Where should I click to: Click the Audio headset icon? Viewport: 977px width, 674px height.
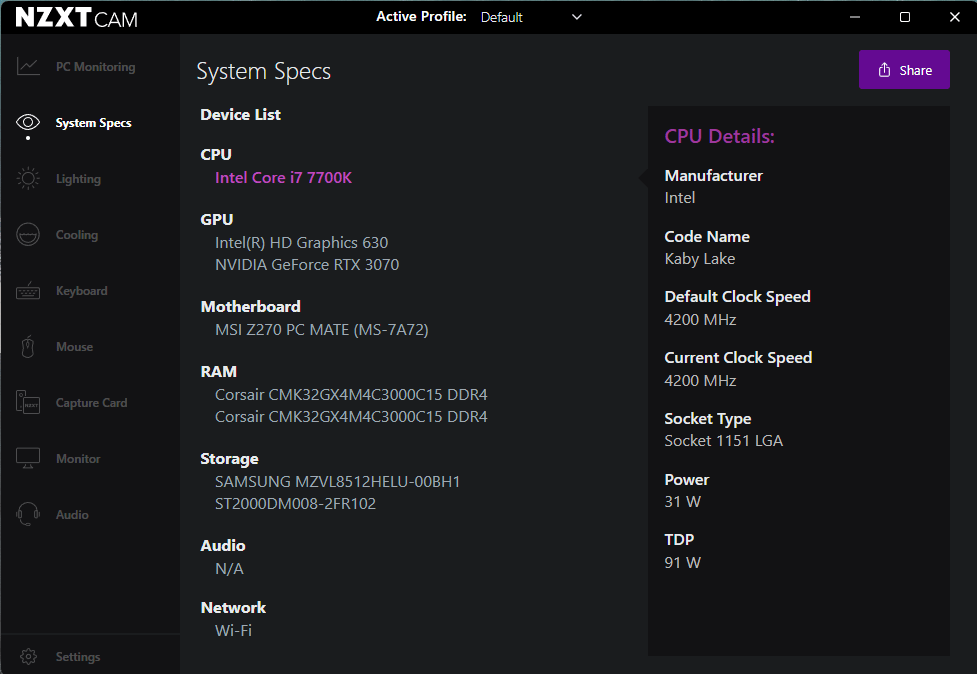[x=28, y=515]
